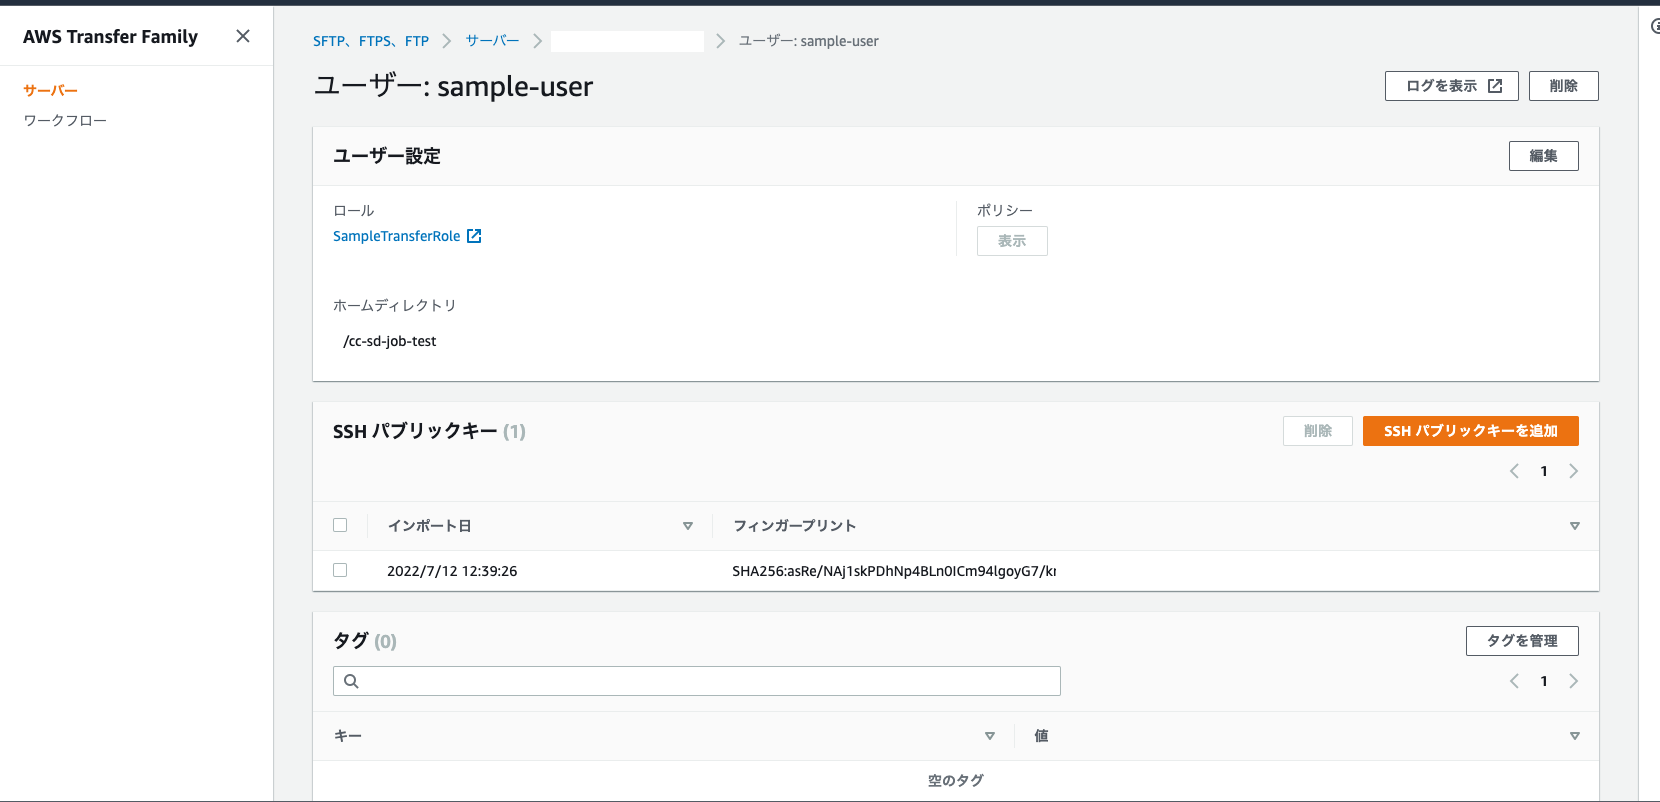Image resolution: width=1660 pixels, height=802 pixels.
Task: Click the 2022/7/12 12:39:26 import date
Action: point(452,571)
